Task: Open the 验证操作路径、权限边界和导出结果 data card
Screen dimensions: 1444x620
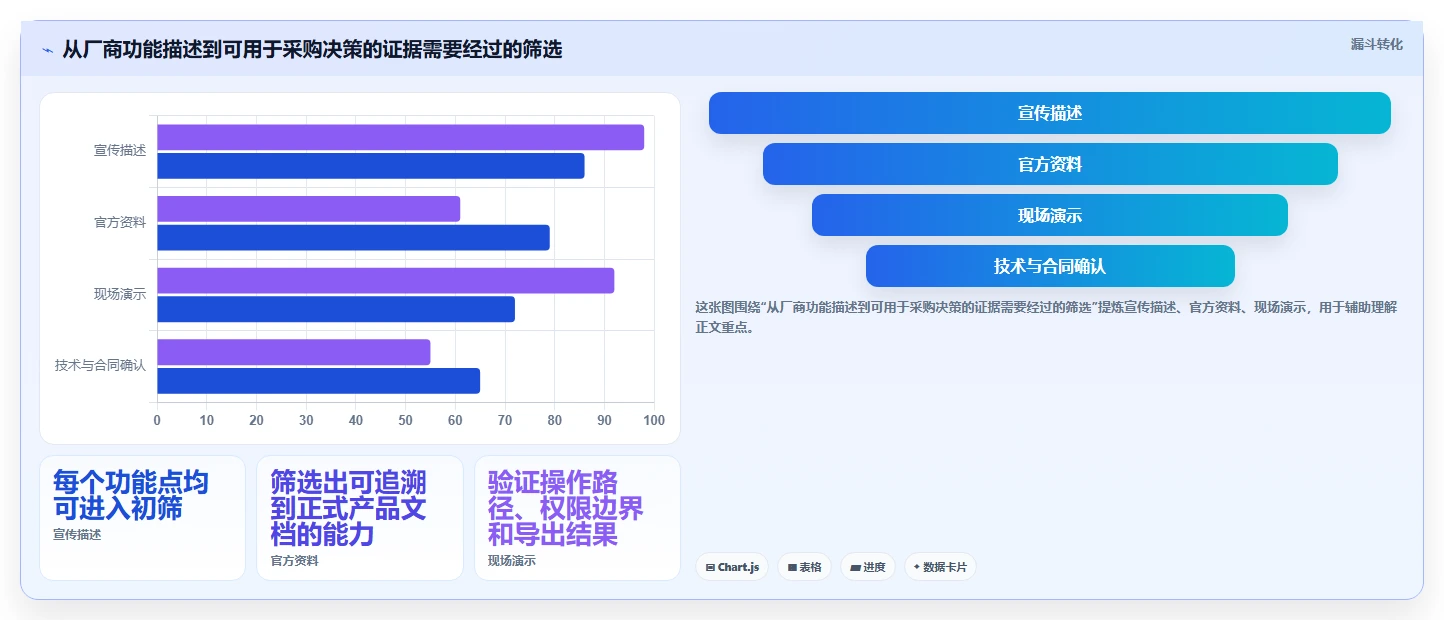Action: (577, 518)
